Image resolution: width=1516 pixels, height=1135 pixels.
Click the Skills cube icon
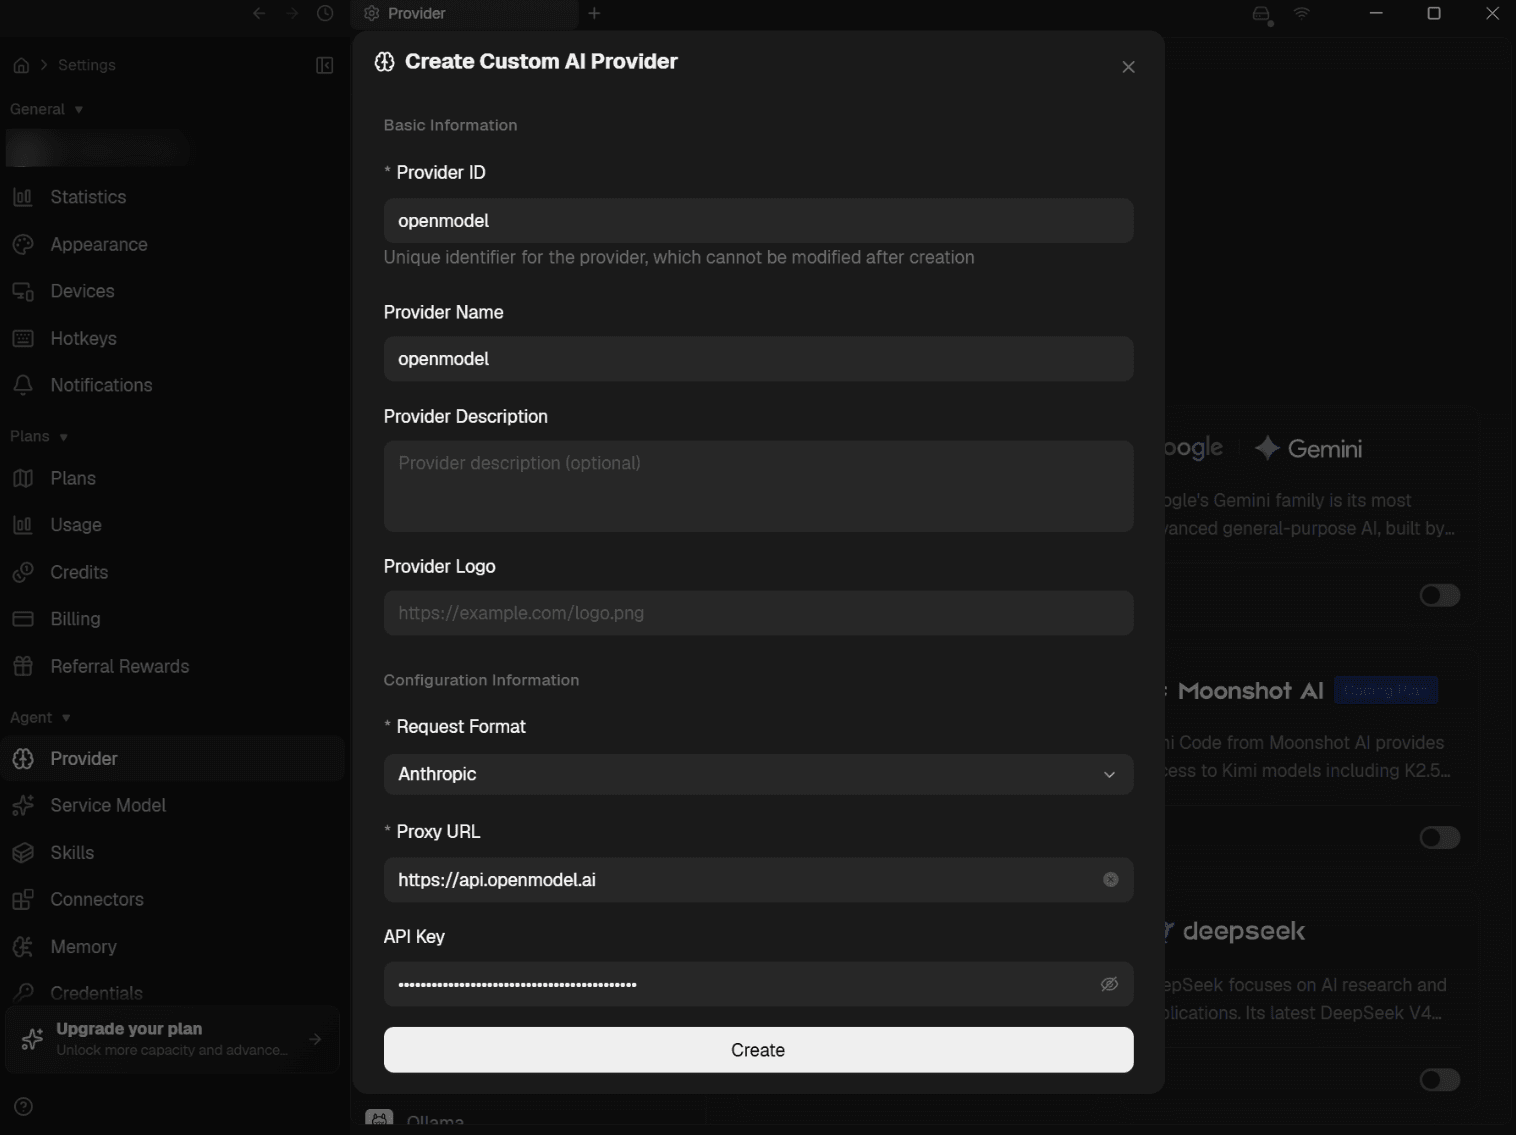click(23, 852)
